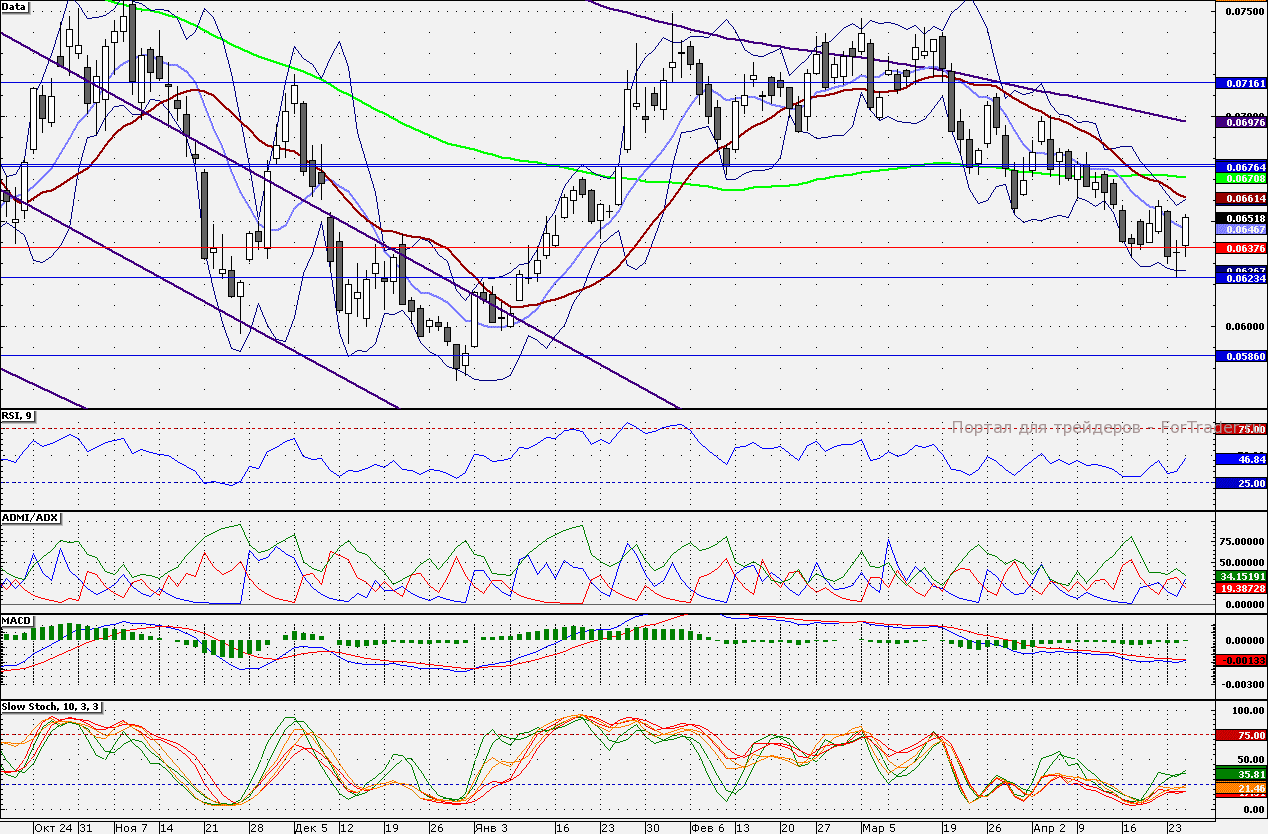Click the ForTrader portal watermark text
Viewport: 1268px width, 834px height.
click(x=1080, y=428)
